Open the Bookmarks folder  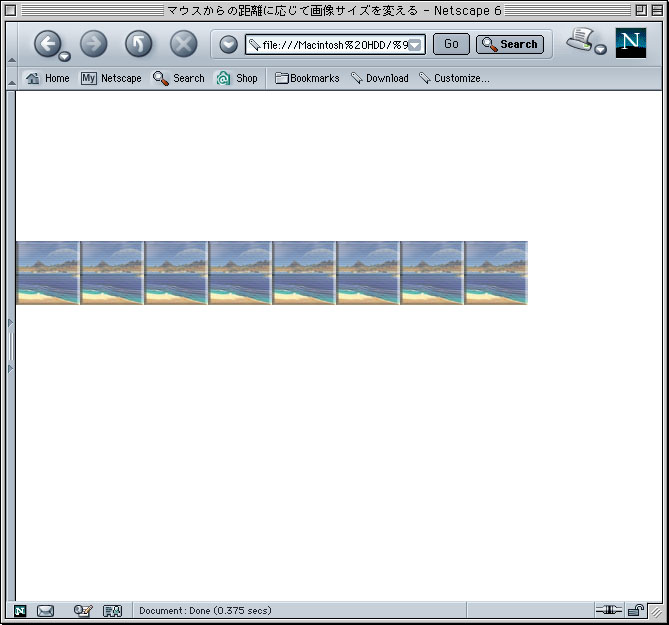point(307,78)
